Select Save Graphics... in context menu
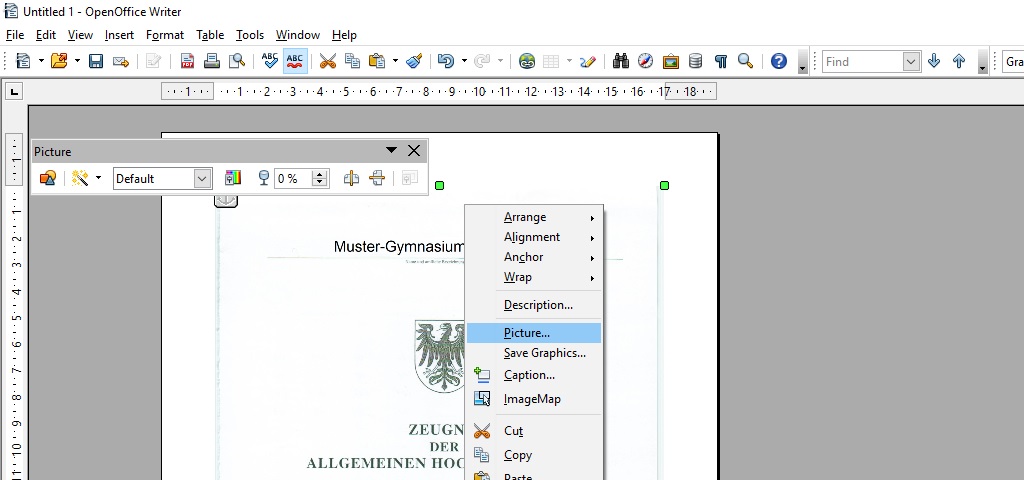Image resolution: width=1024 pixels, height=480 pixels. point(545,353)
